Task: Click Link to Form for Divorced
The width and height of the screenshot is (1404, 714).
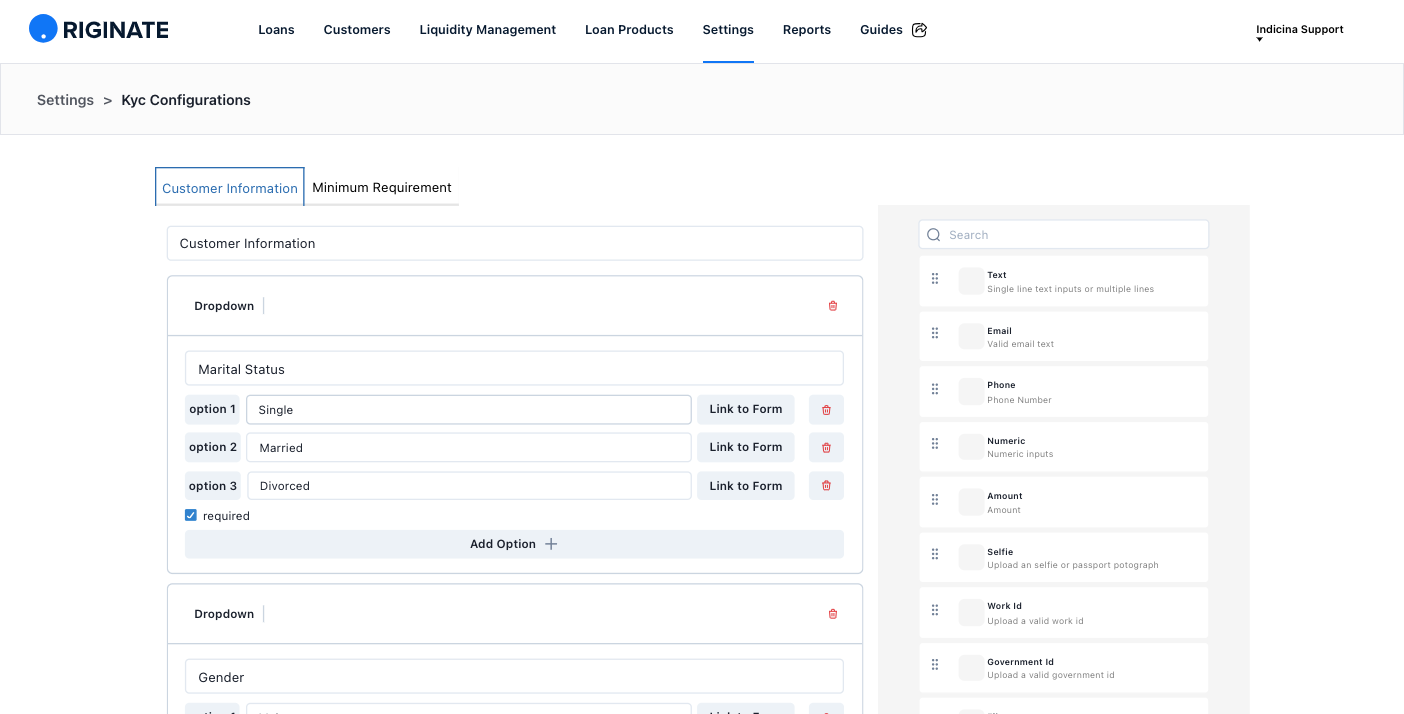Action: (746, 486)
